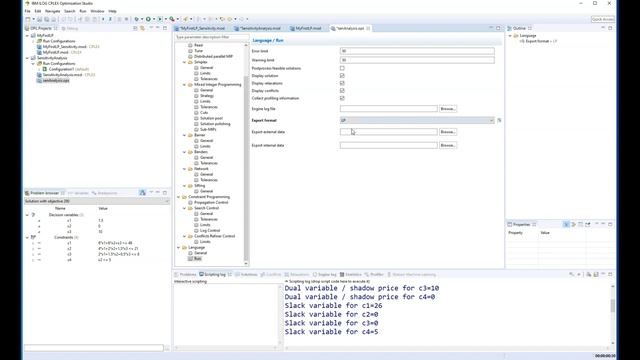640x360 pixels.
Task: Open the File menu
Action: click(x=27, y=11)
